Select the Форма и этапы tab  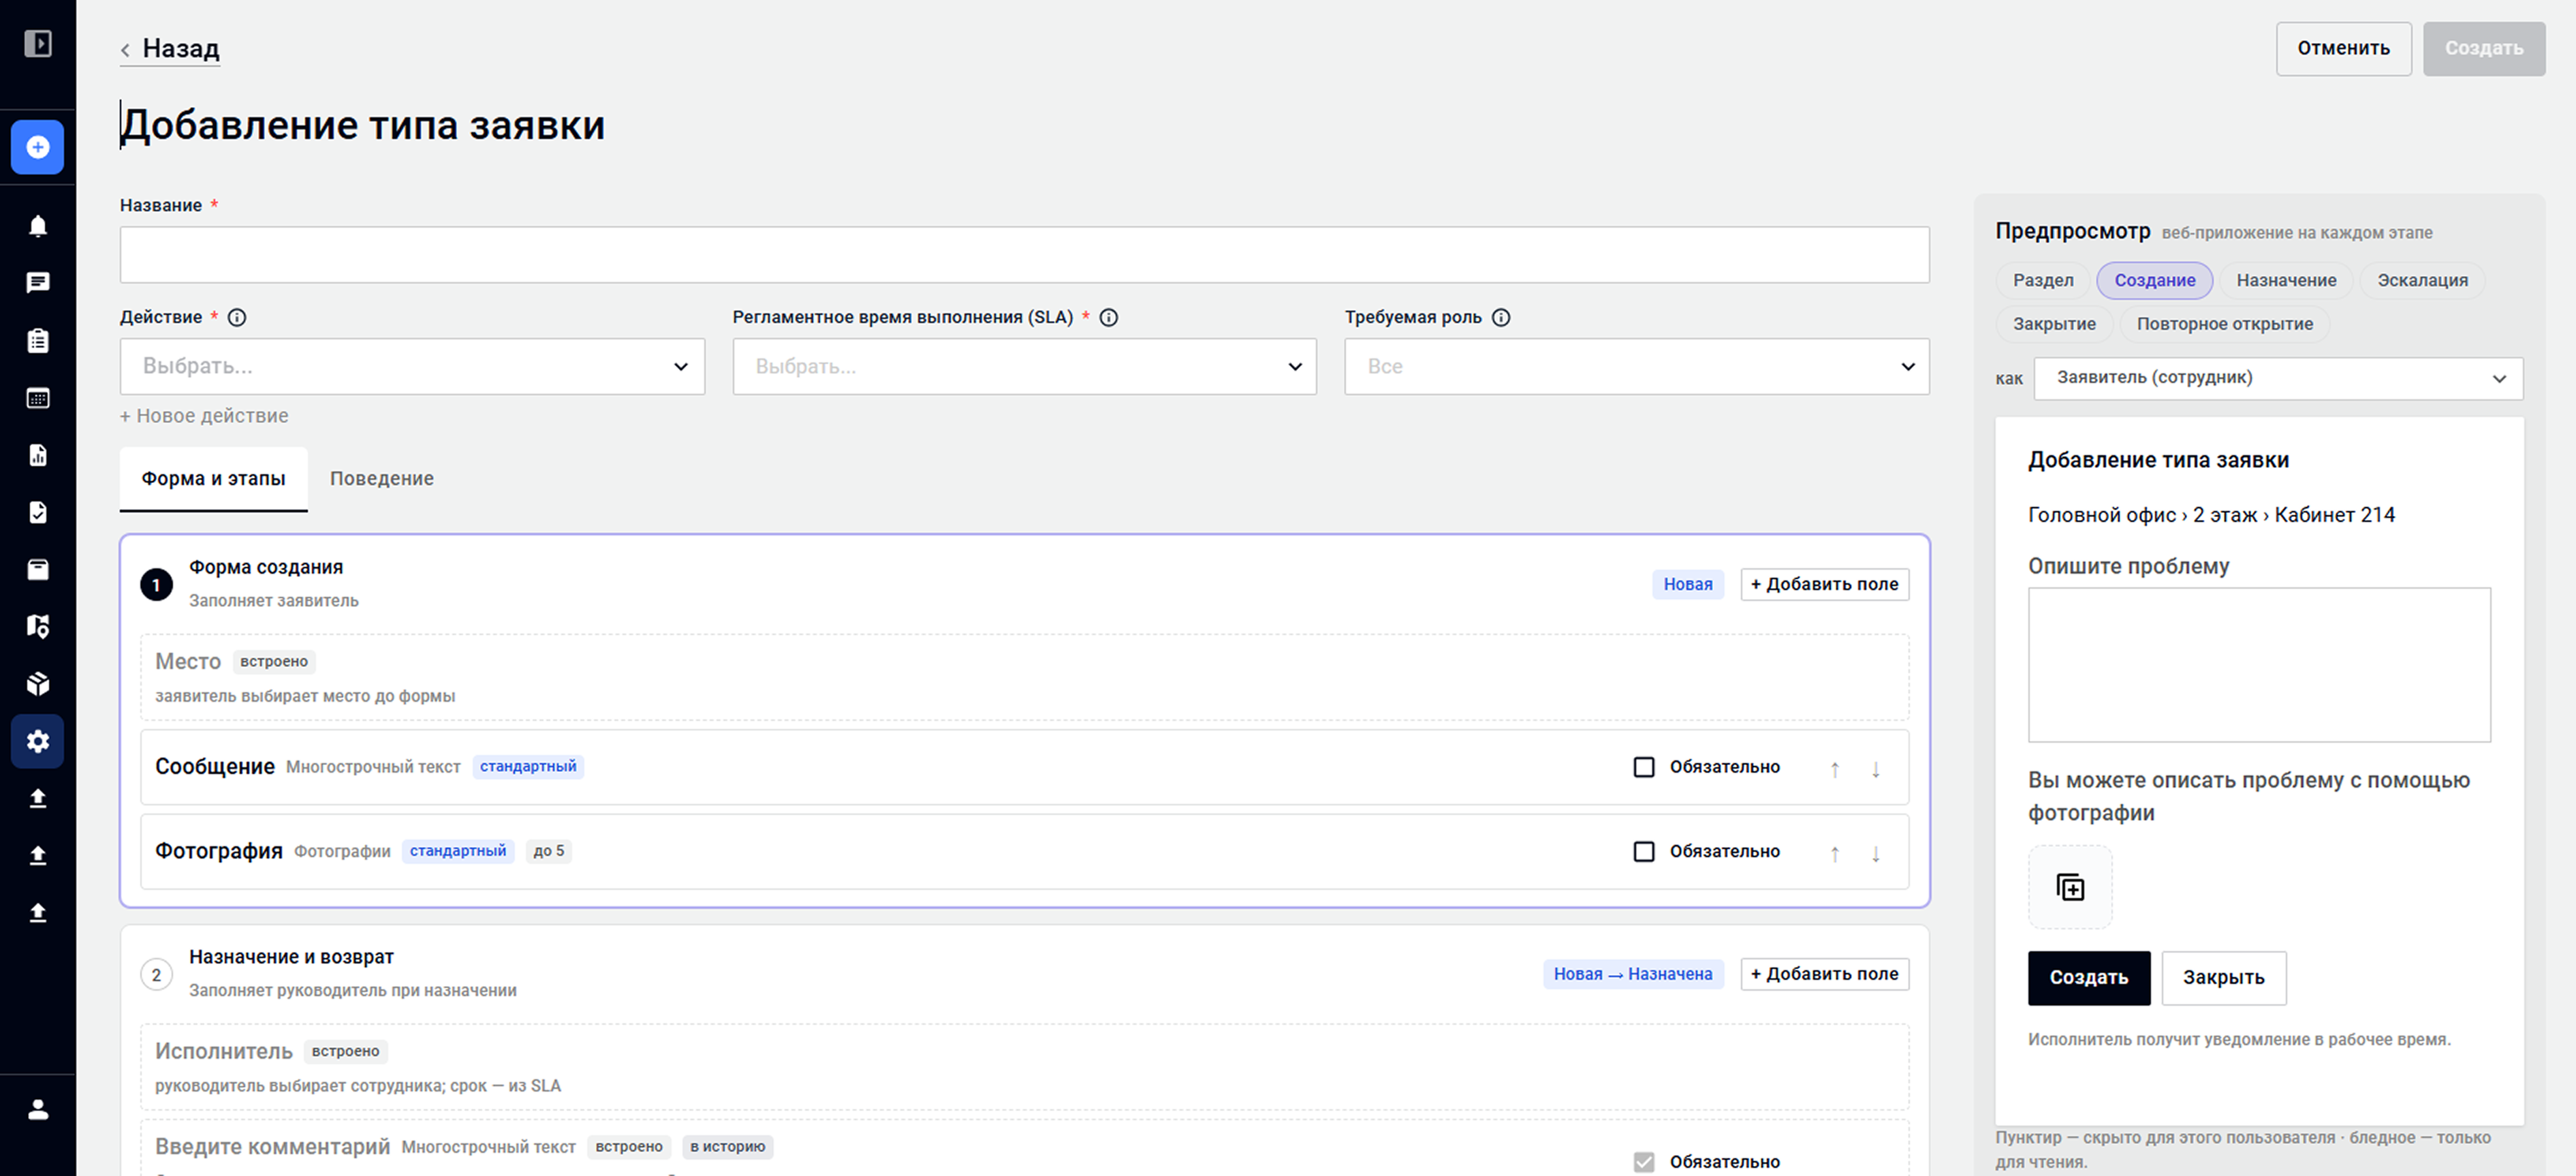213,479
